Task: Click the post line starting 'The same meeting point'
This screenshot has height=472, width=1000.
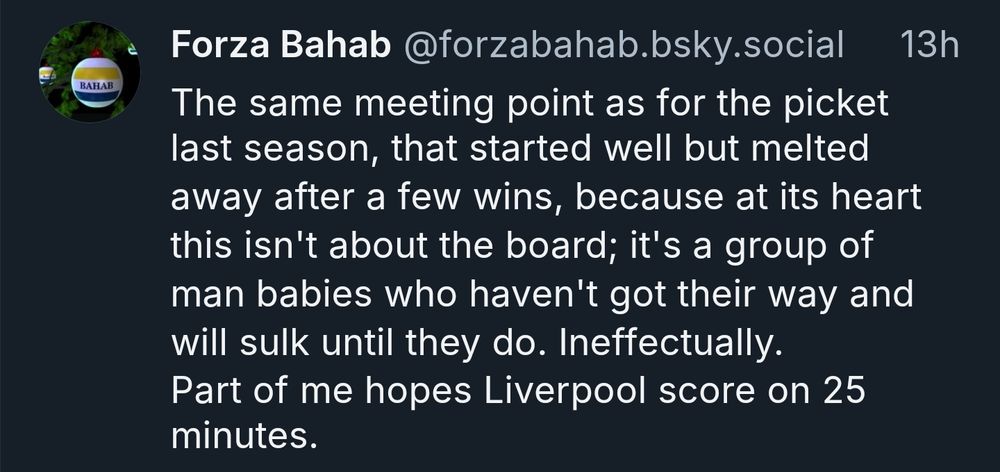Action: click(530, 104)
